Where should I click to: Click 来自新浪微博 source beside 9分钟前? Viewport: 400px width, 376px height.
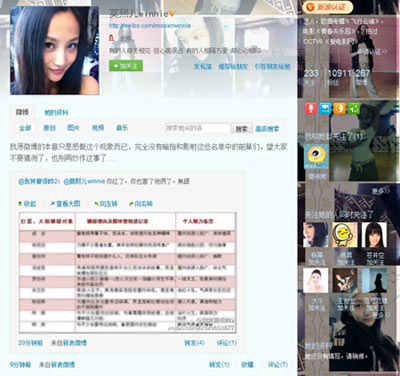pos(57,365)
